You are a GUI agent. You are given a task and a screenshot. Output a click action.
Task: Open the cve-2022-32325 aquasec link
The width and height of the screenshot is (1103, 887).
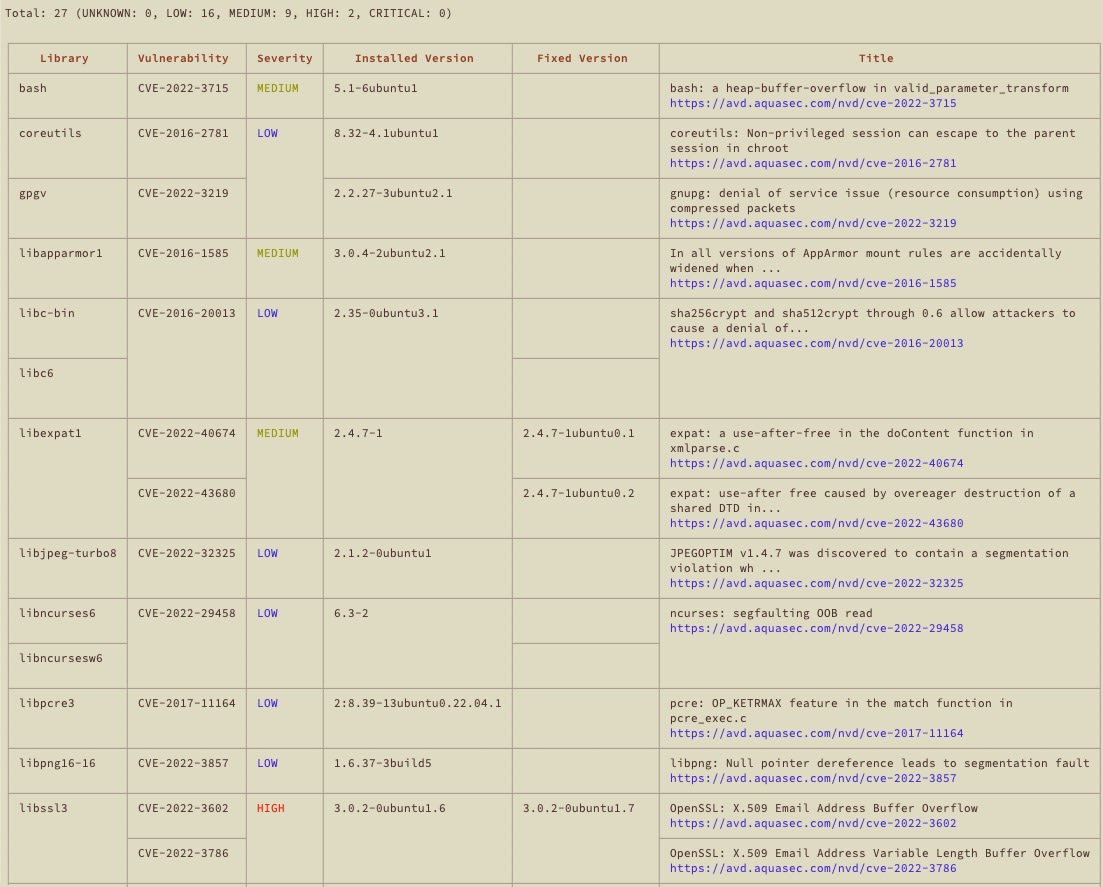coord(816,583)
